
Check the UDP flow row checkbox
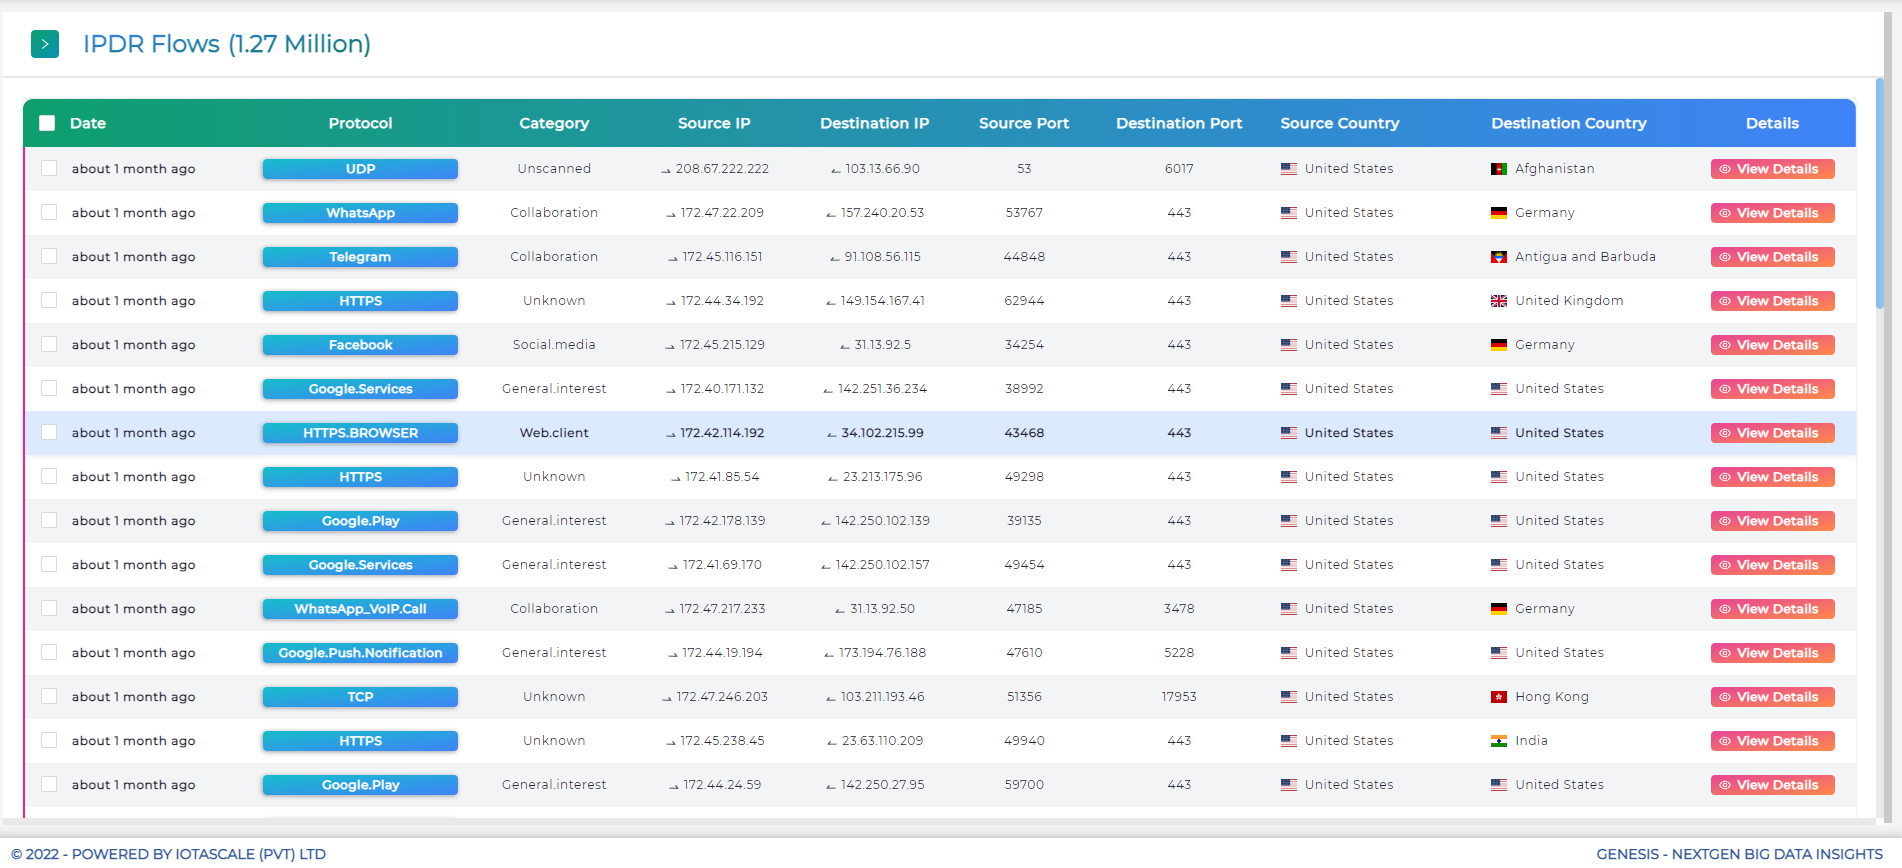(49, 168)
